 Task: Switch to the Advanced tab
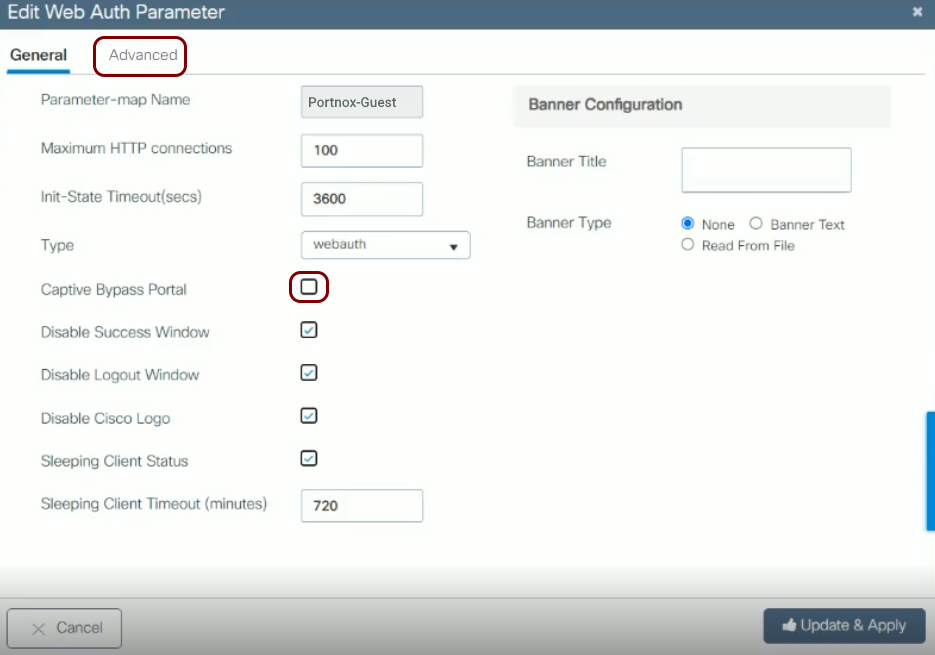pyautogui.click(x=142, y=55)
